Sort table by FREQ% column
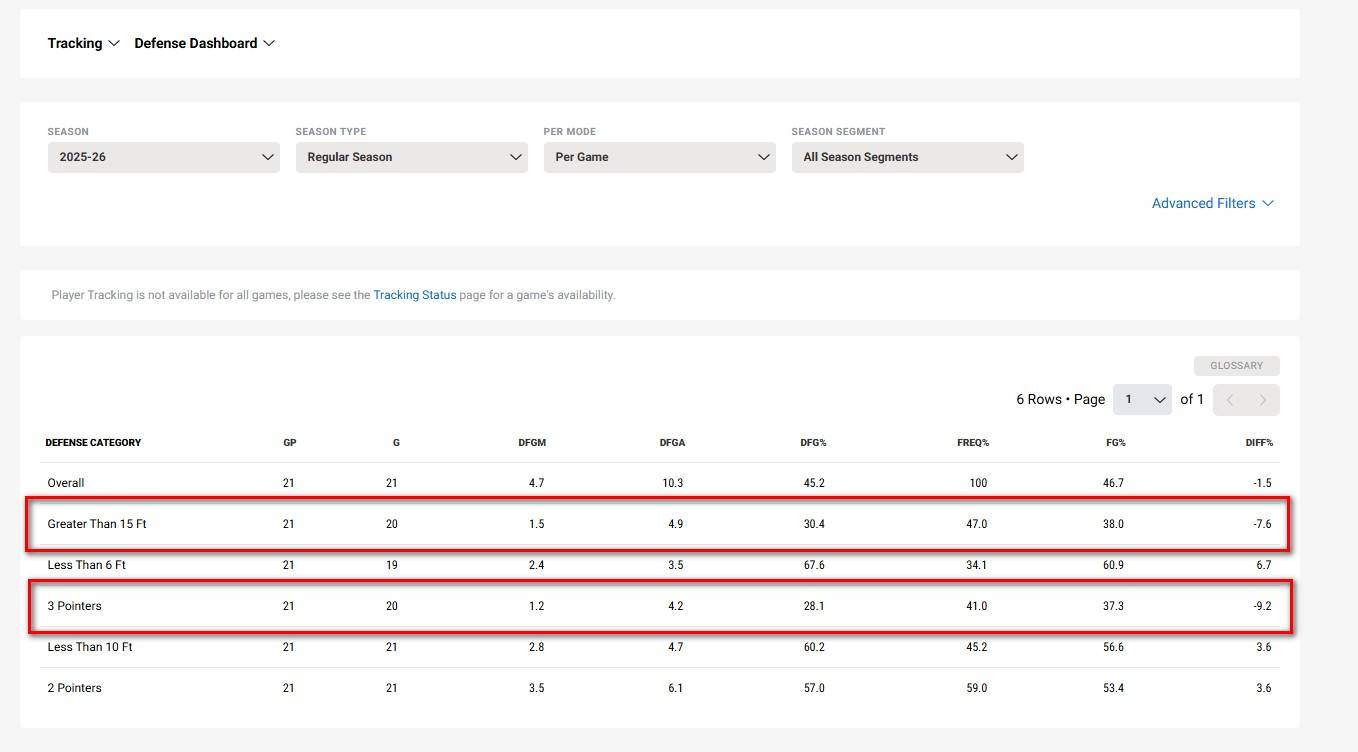This screenshot has width=1358, height=752. point(972,442)
